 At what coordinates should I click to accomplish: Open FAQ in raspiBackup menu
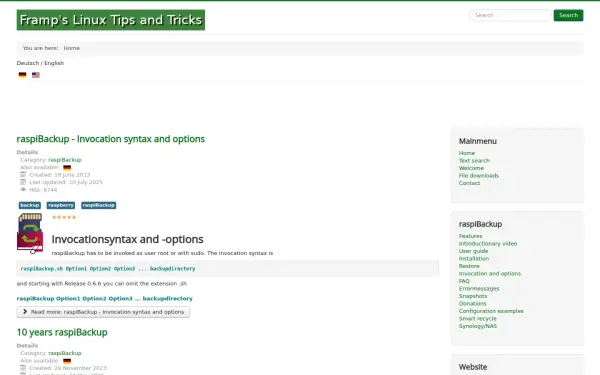pyautogui.click(x=464, y=281)
